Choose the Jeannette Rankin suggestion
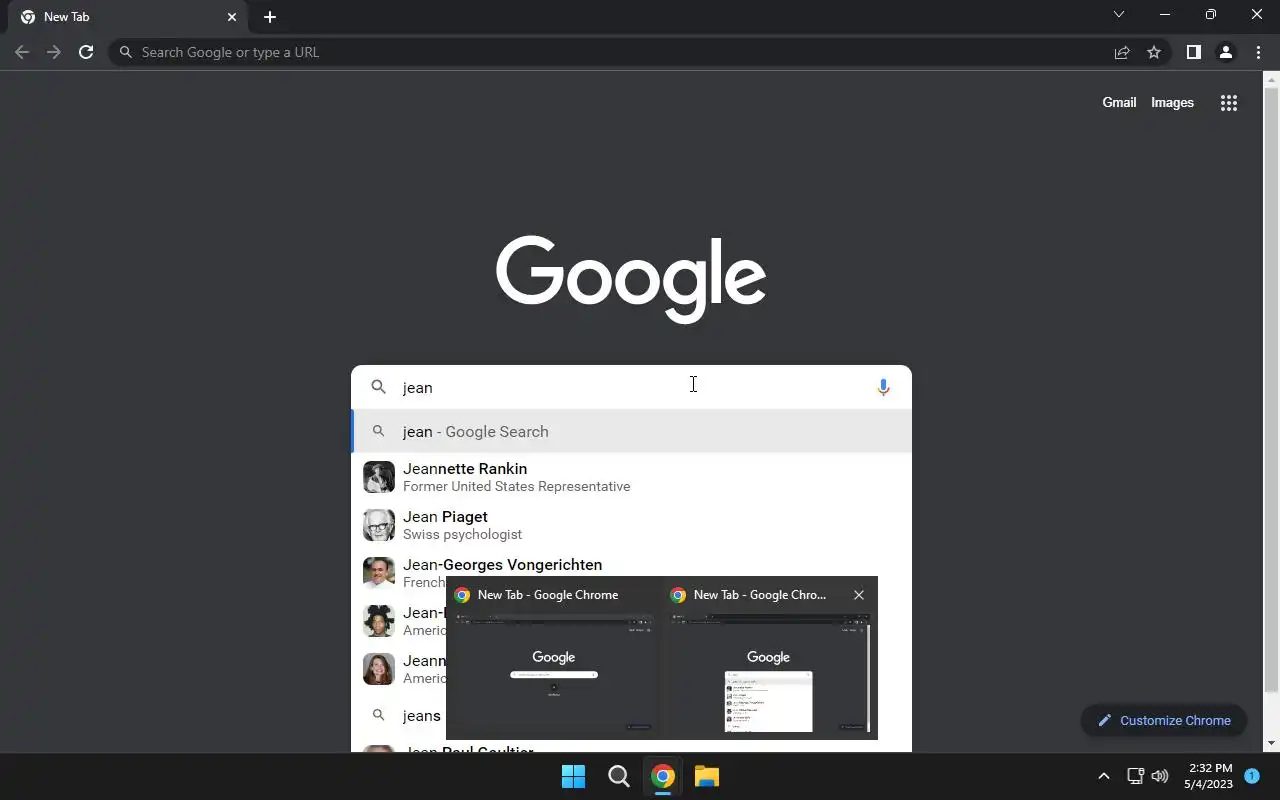 [x=631, y=477]
